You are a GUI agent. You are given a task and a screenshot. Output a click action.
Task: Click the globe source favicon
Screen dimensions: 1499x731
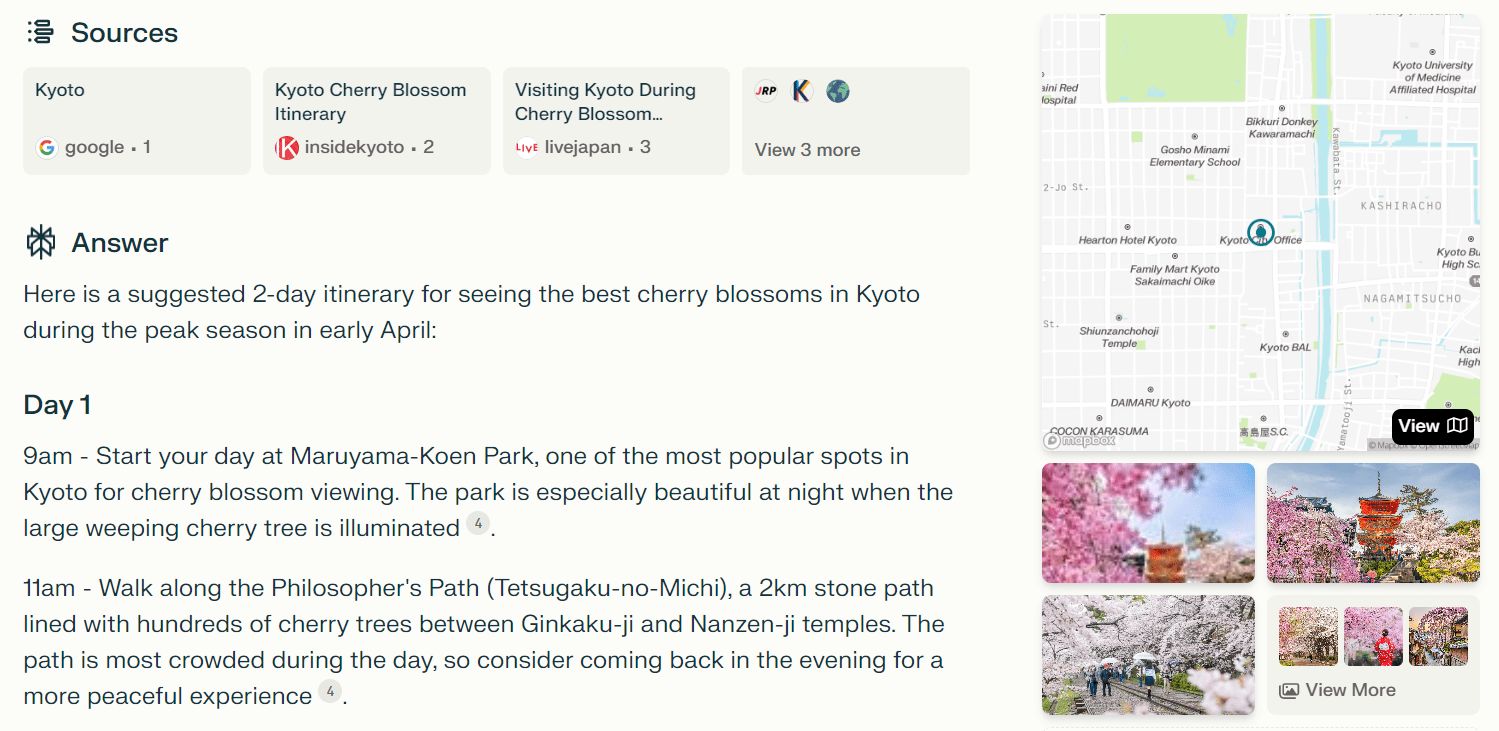tap(838, 91)
